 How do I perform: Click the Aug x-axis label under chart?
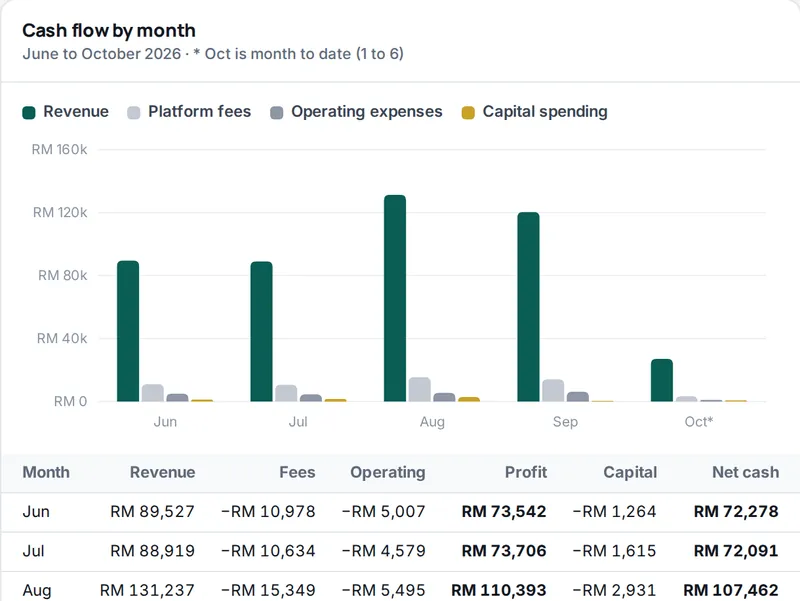(432, 422)
